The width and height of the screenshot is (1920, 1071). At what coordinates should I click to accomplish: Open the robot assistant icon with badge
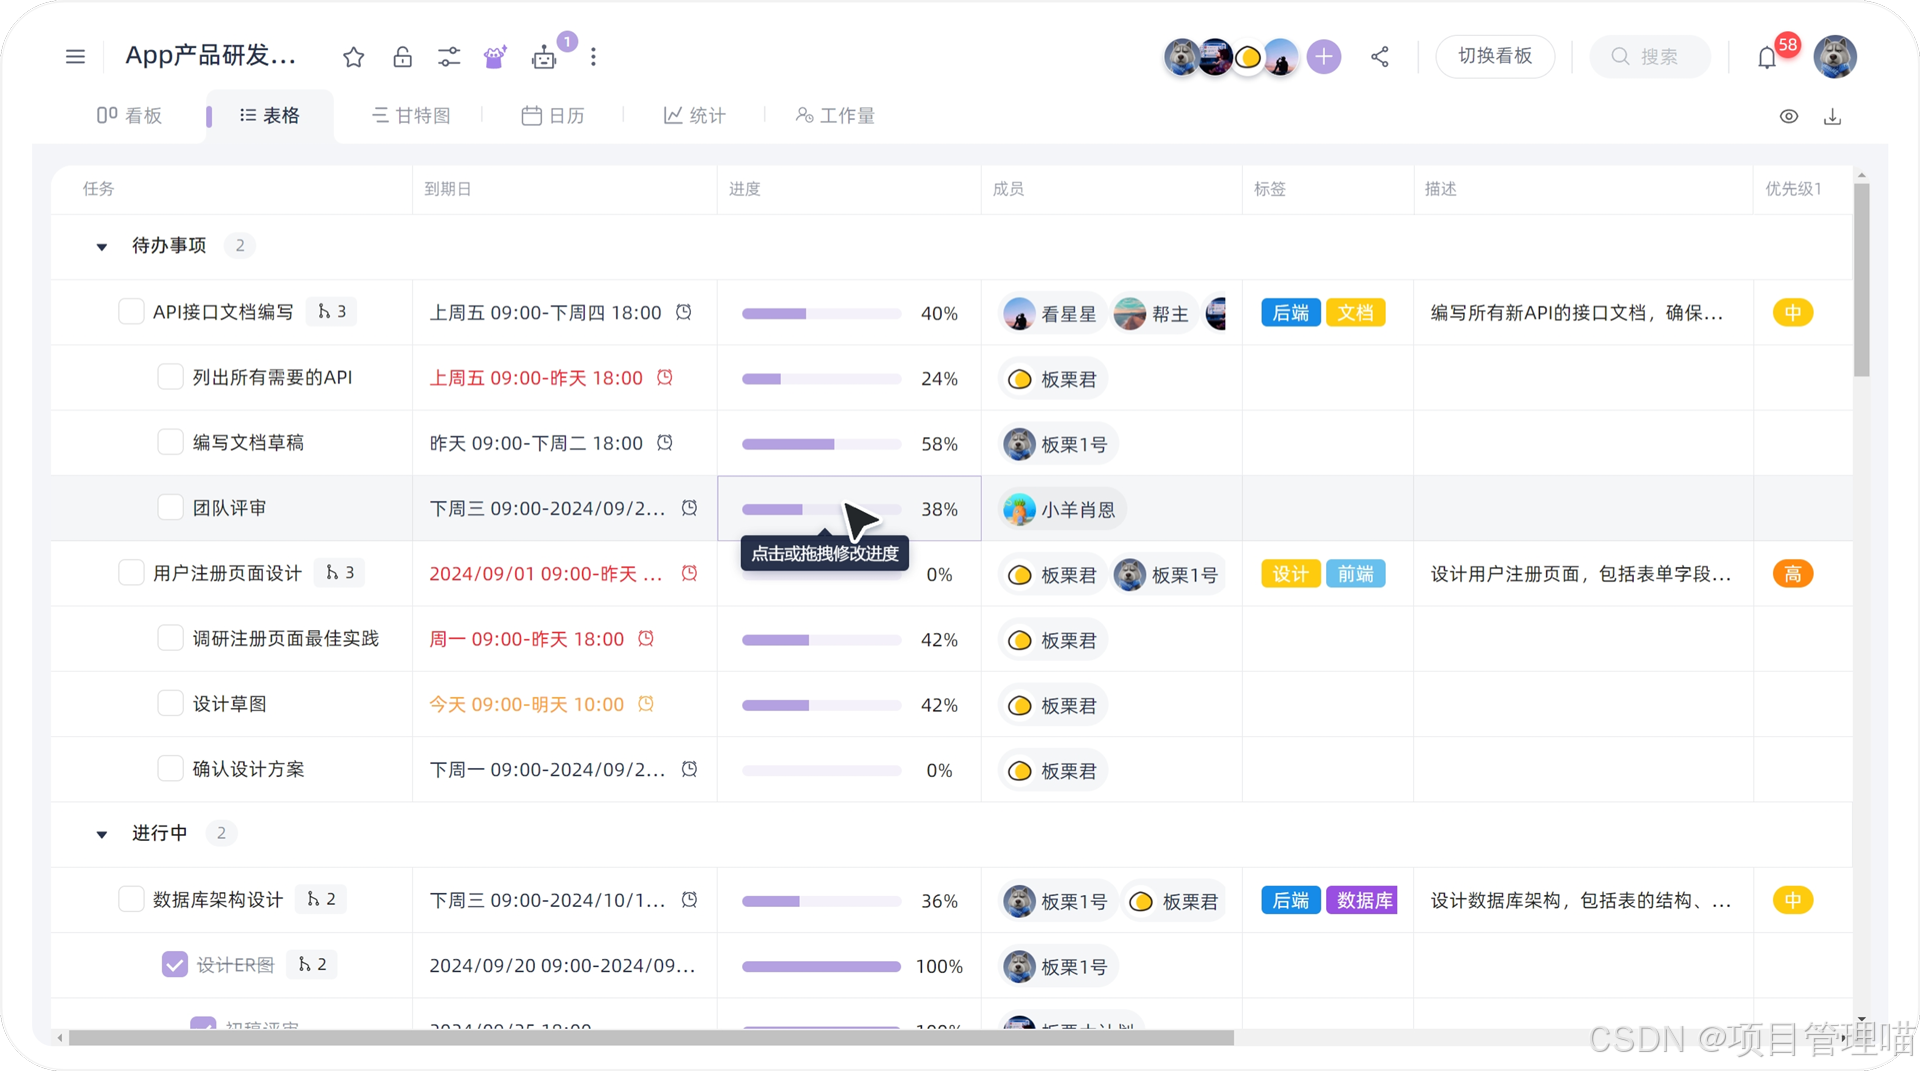544,57
